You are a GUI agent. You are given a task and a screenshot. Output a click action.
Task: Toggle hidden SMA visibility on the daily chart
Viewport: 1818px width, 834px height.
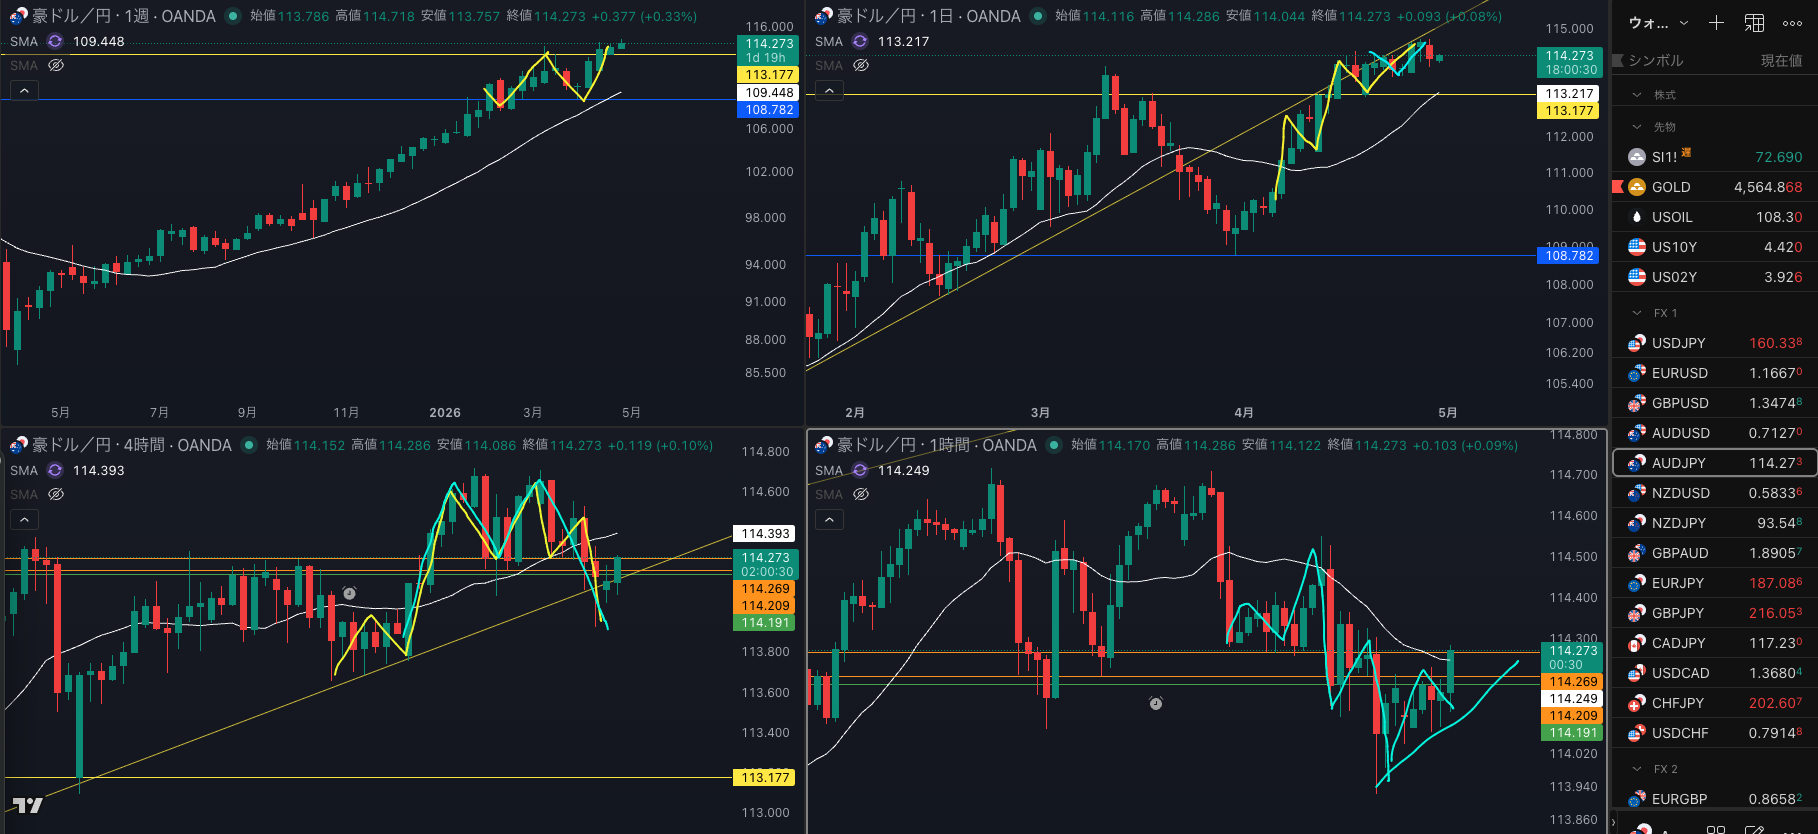[861, 65]
